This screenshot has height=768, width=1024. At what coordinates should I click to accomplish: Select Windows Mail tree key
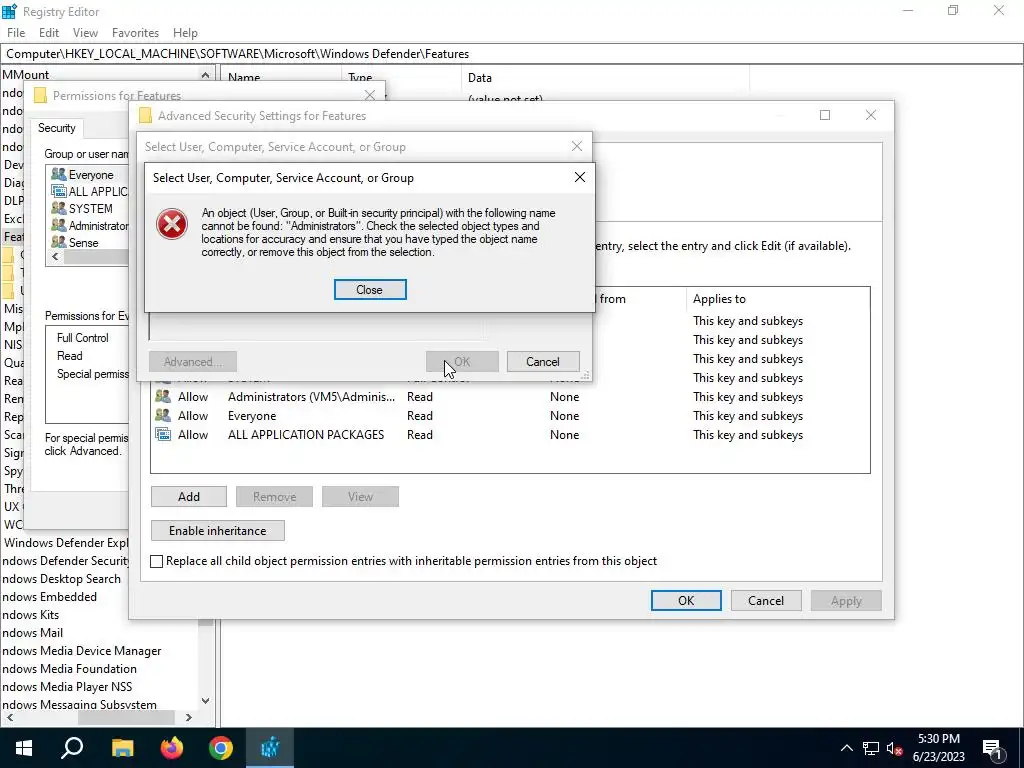(x=32, y=632)
